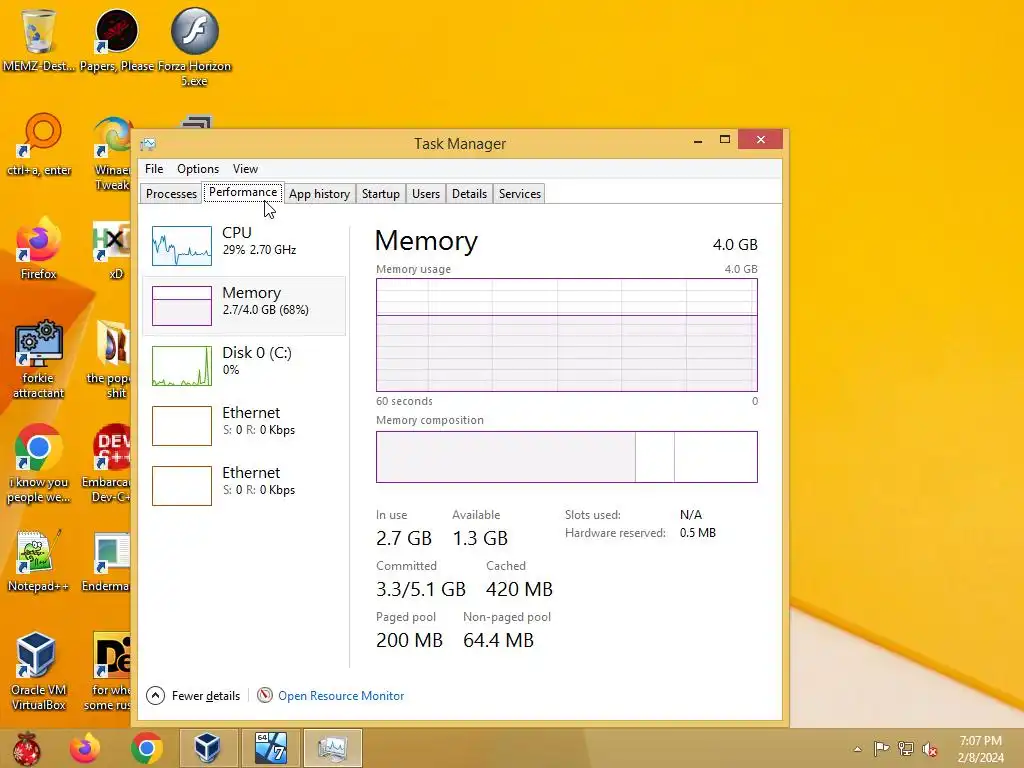
Task: Collapse Task Manager with Fewer details arrow
Action: (155, 696)
